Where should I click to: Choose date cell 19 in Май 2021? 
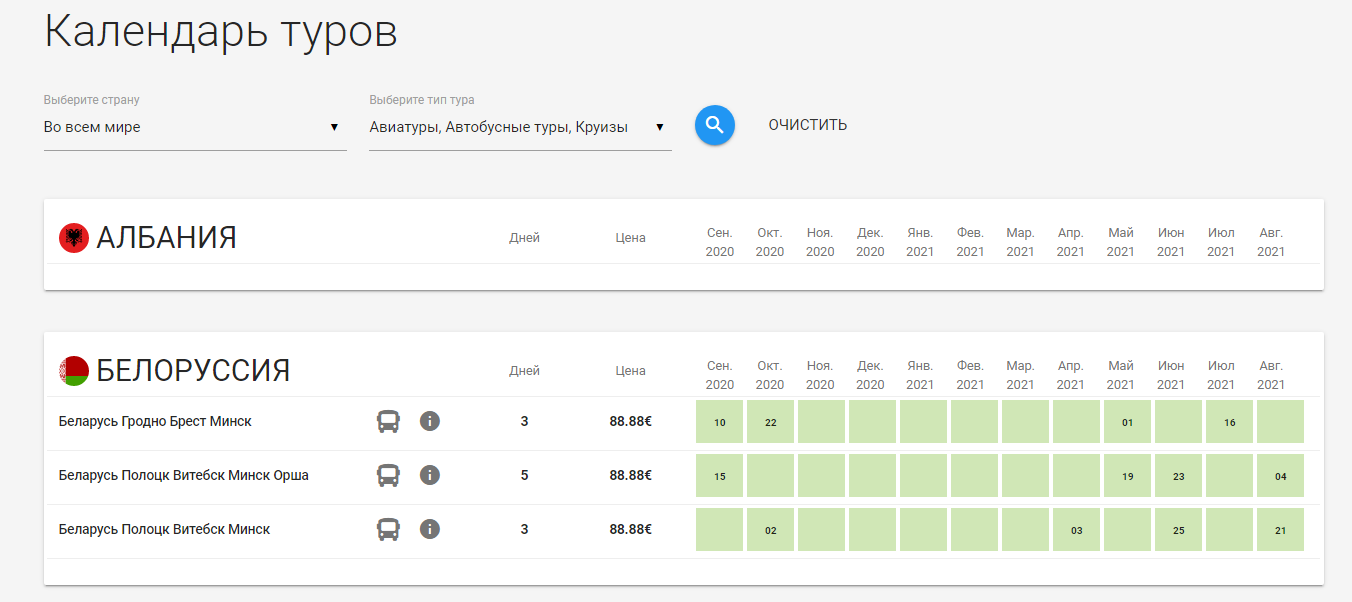pos(1127,476)
